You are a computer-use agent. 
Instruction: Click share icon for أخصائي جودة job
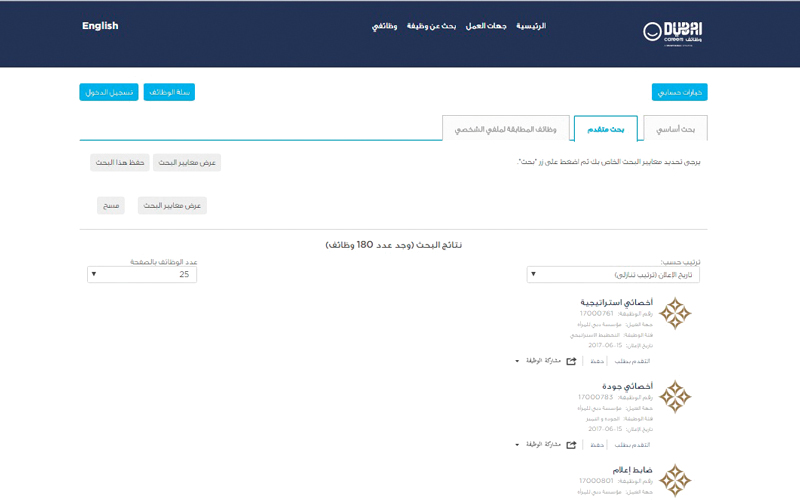571,444
